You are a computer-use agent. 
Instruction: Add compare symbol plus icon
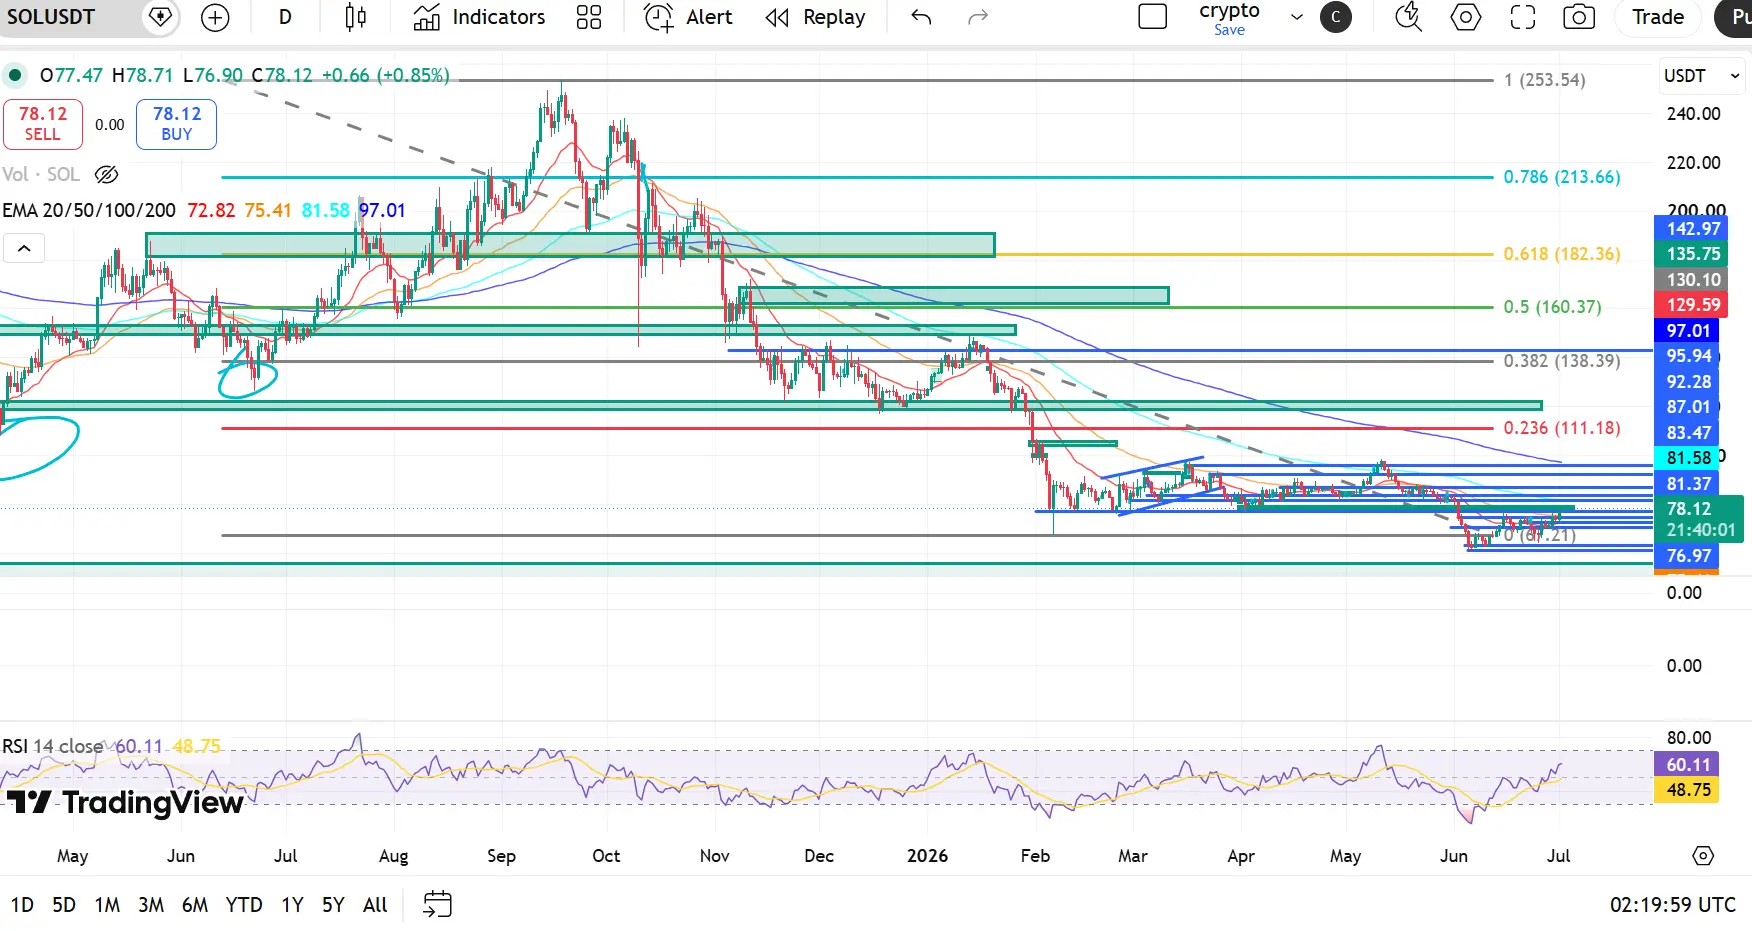click(x=215, y=17)
